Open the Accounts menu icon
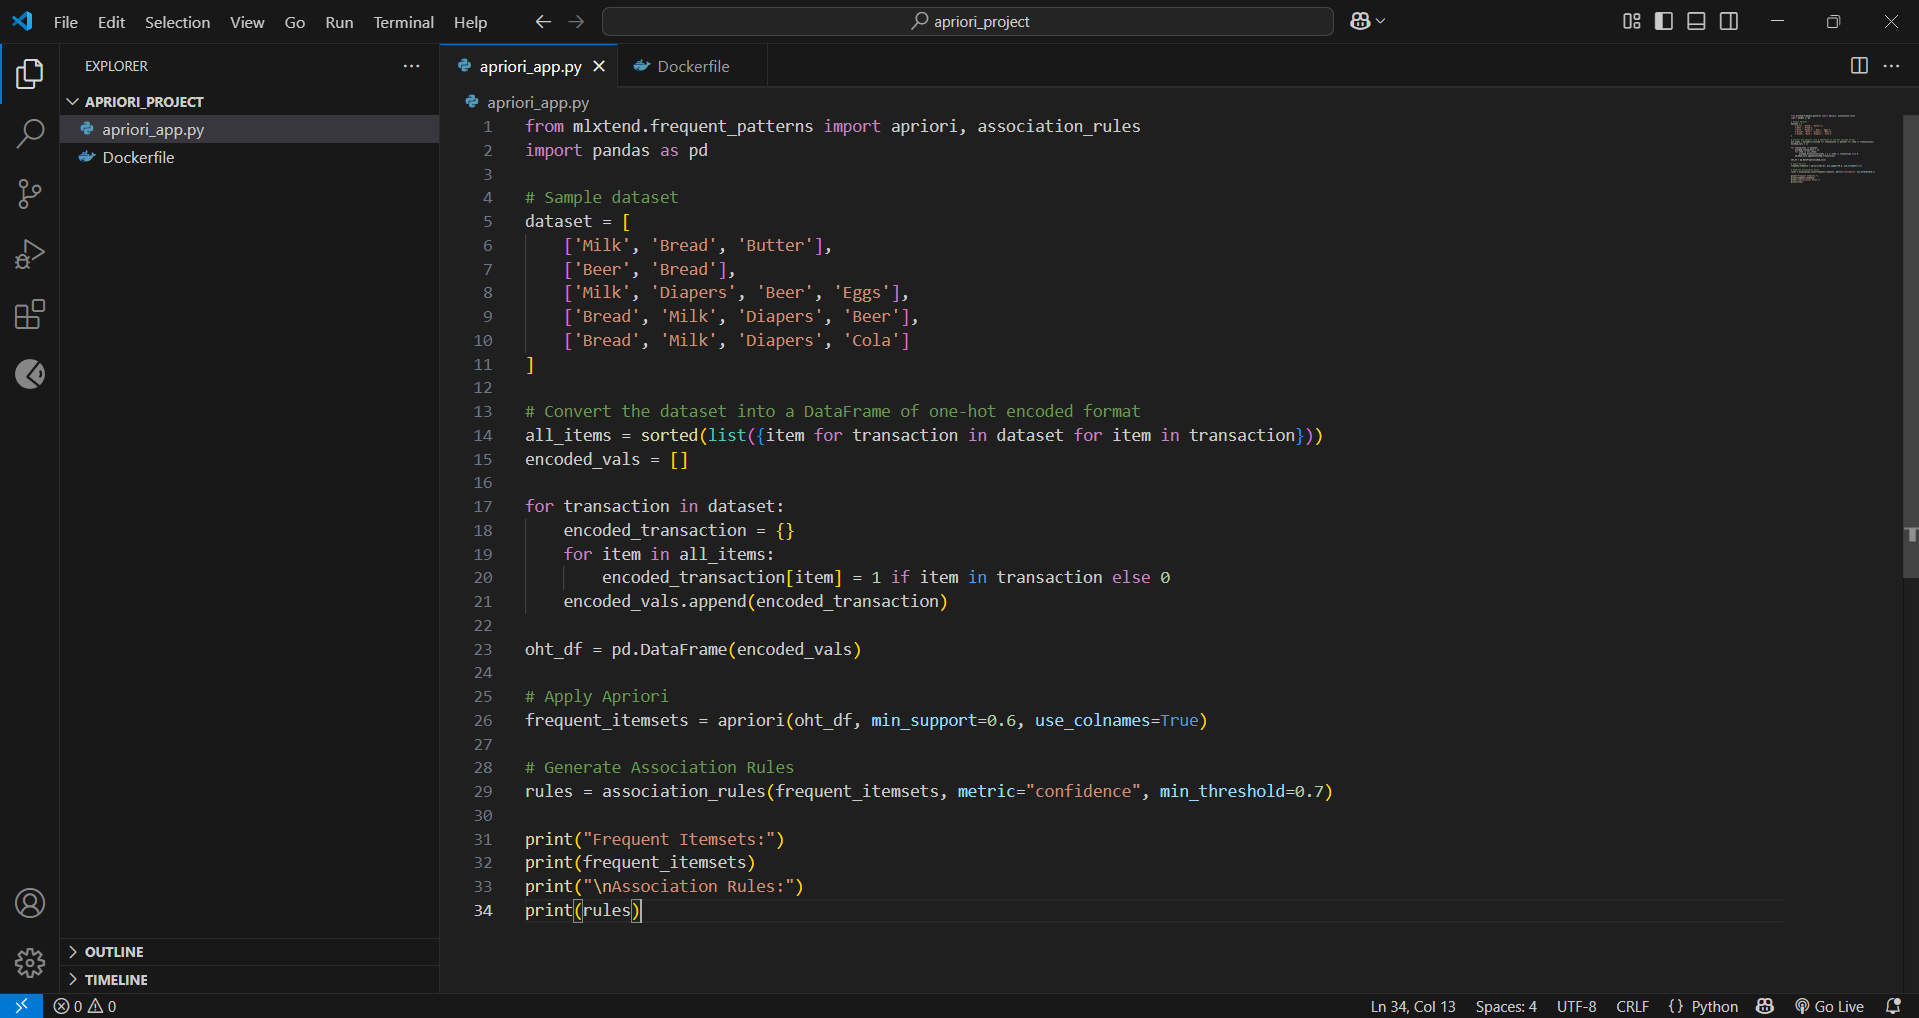The height and width of the screenshot is (1018, 1919). (x=30, y=903)
